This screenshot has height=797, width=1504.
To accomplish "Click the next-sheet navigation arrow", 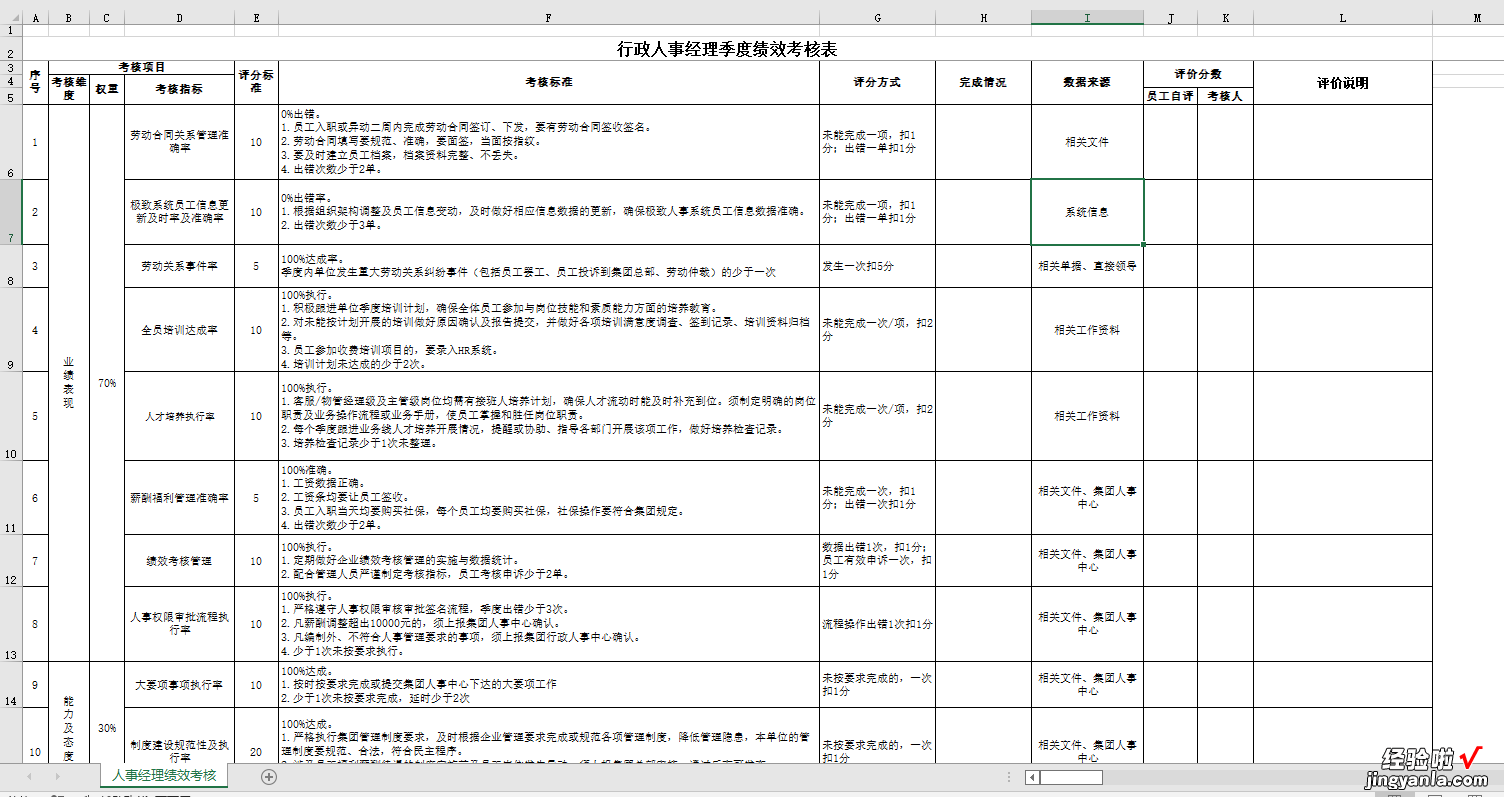I will click(x=58, y=777).
